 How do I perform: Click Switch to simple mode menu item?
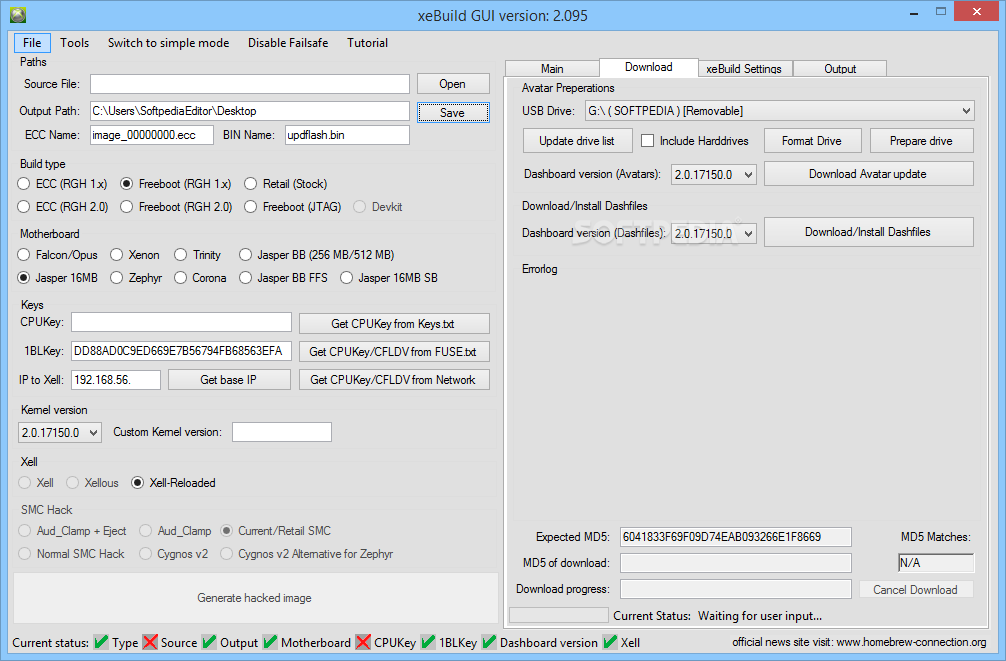168,43
